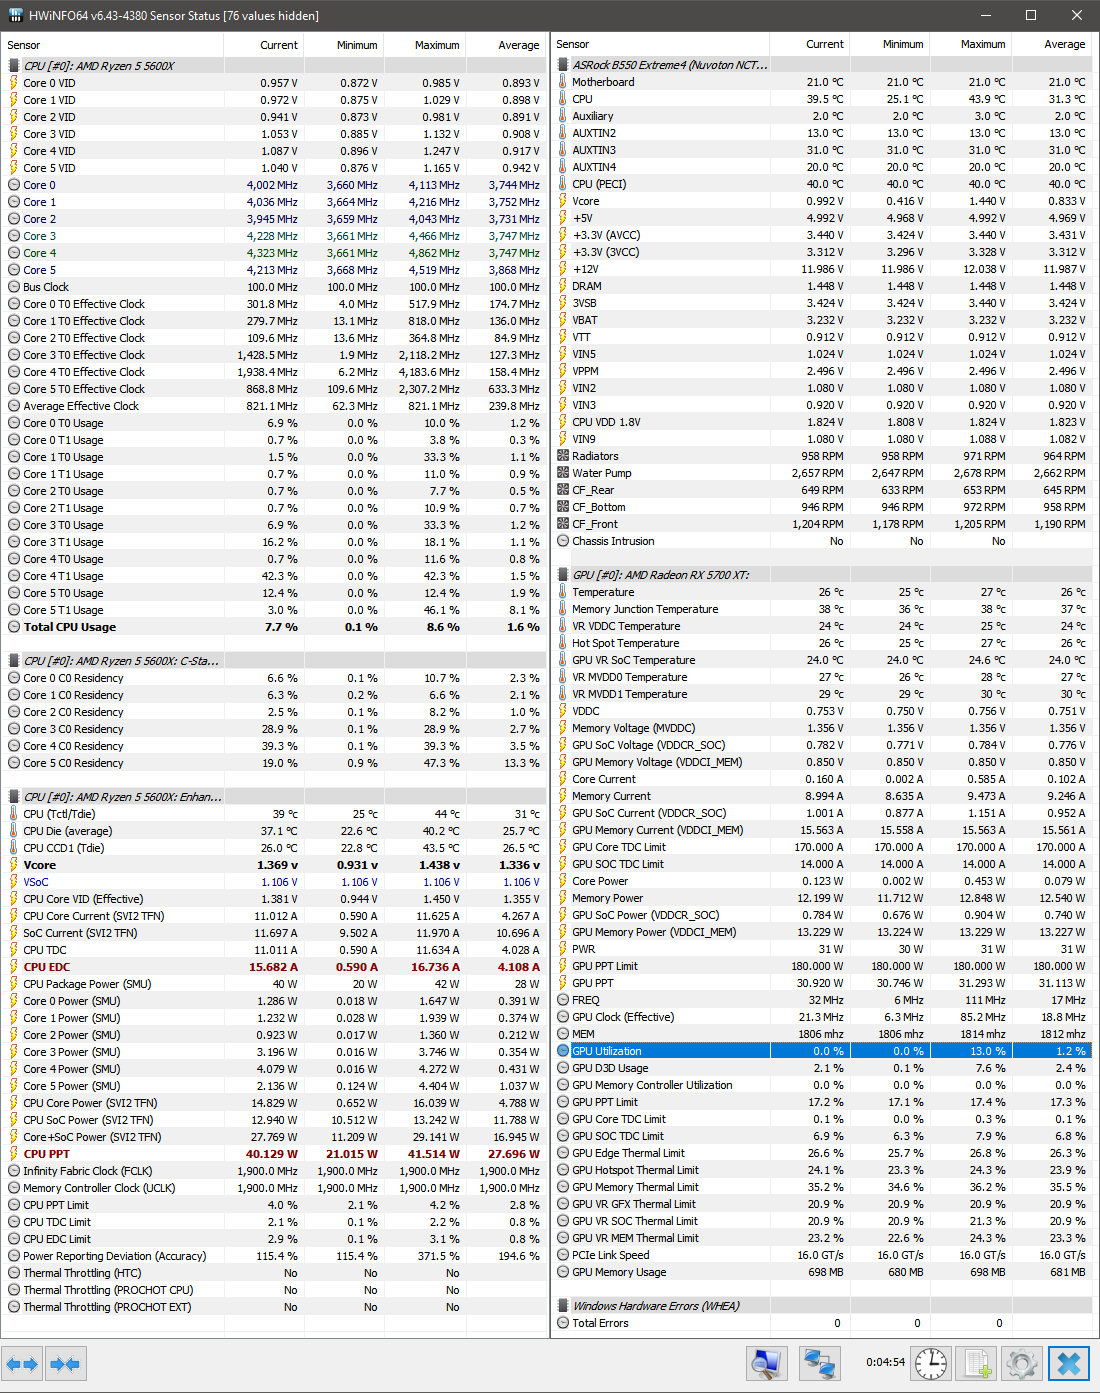1100x1393 pixels.
Task: Click the left panel's Maximum column header
Action: pyautogui.click(x=425, y=45)
